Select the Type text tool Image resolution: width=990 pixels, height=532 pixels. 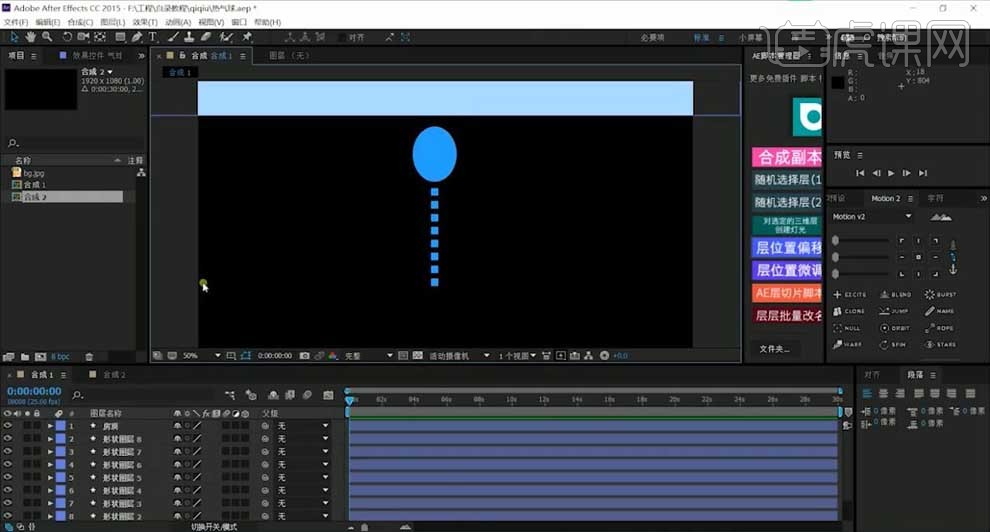click(153, 37)
